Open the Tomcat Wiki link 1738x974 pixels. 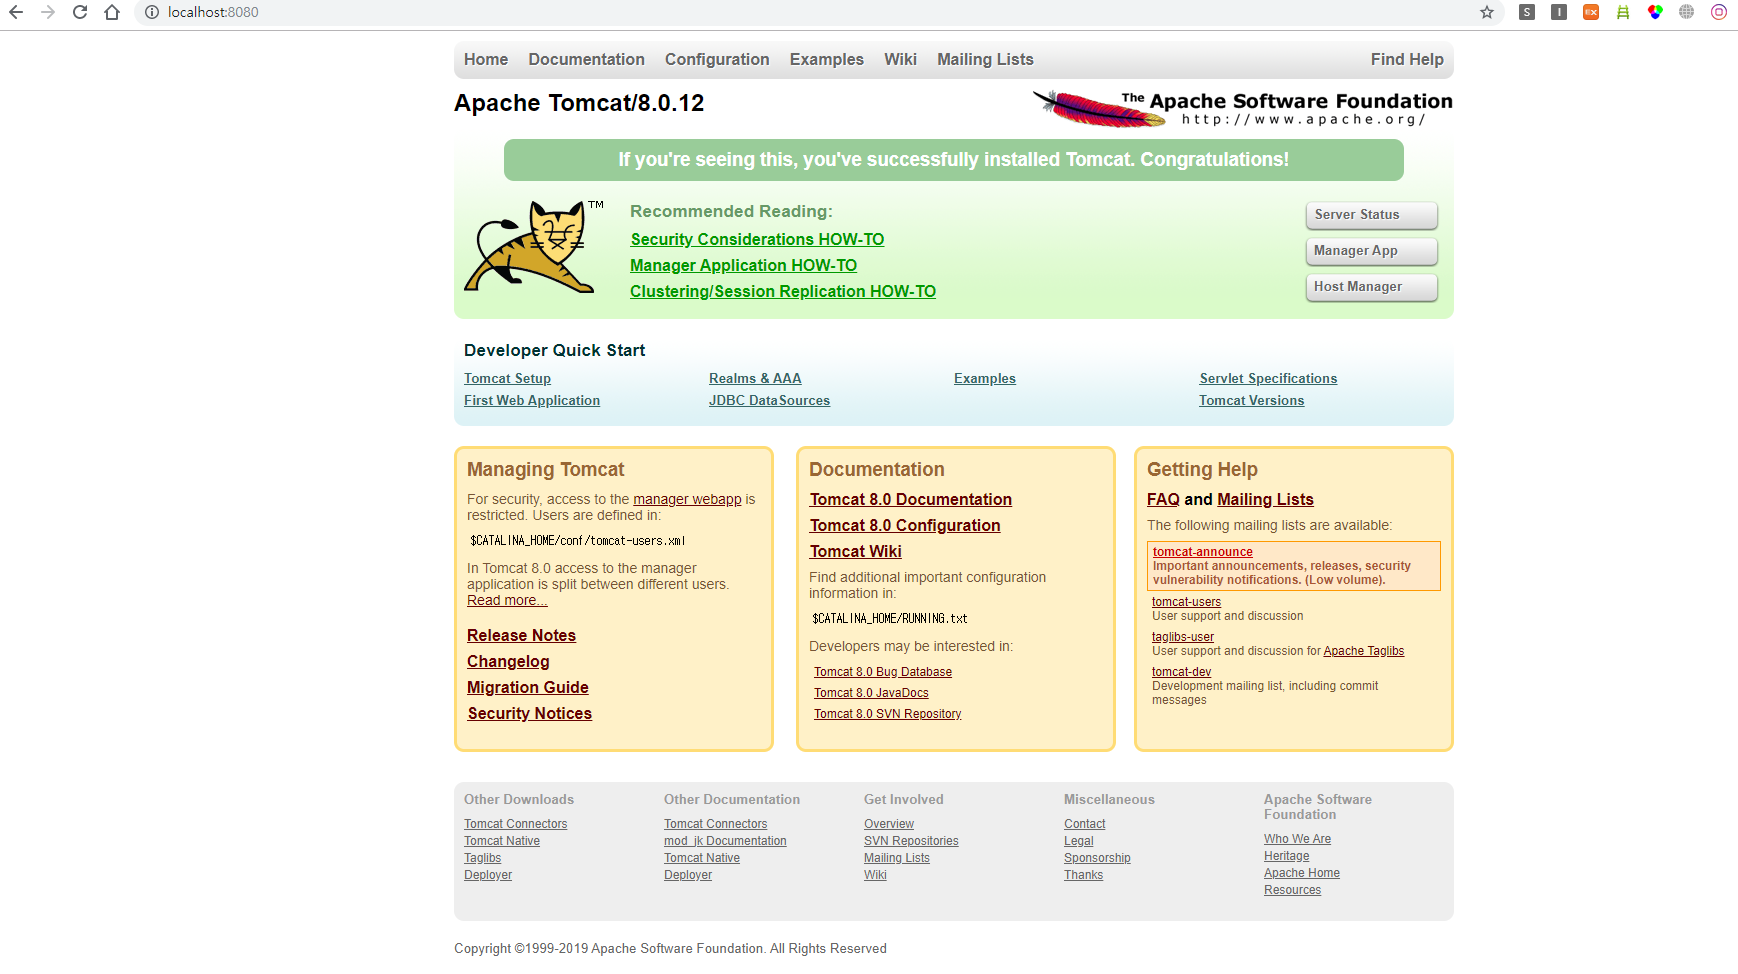855,552
